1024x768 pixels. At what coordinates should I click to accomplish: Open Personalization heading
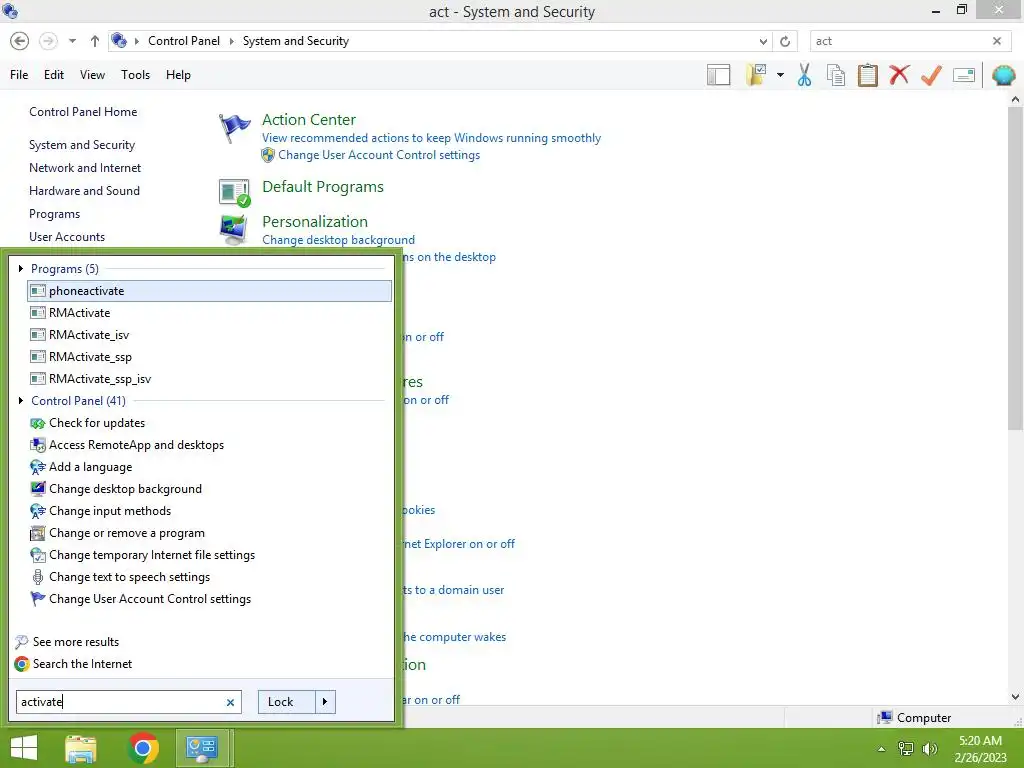[x=315, y=221]
